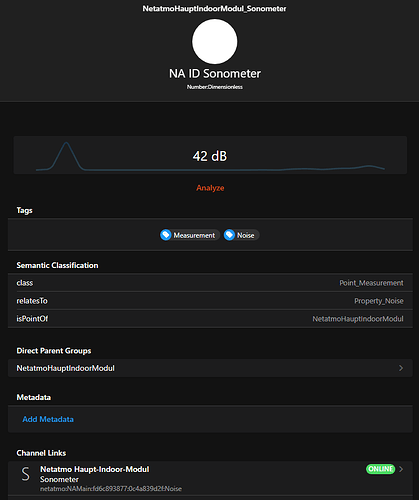Open the Netatmo Haupt-Indoor-Modul Sonometer channel link
The width and height of the screenshot is (419, 500).
[x=210, y=478]
